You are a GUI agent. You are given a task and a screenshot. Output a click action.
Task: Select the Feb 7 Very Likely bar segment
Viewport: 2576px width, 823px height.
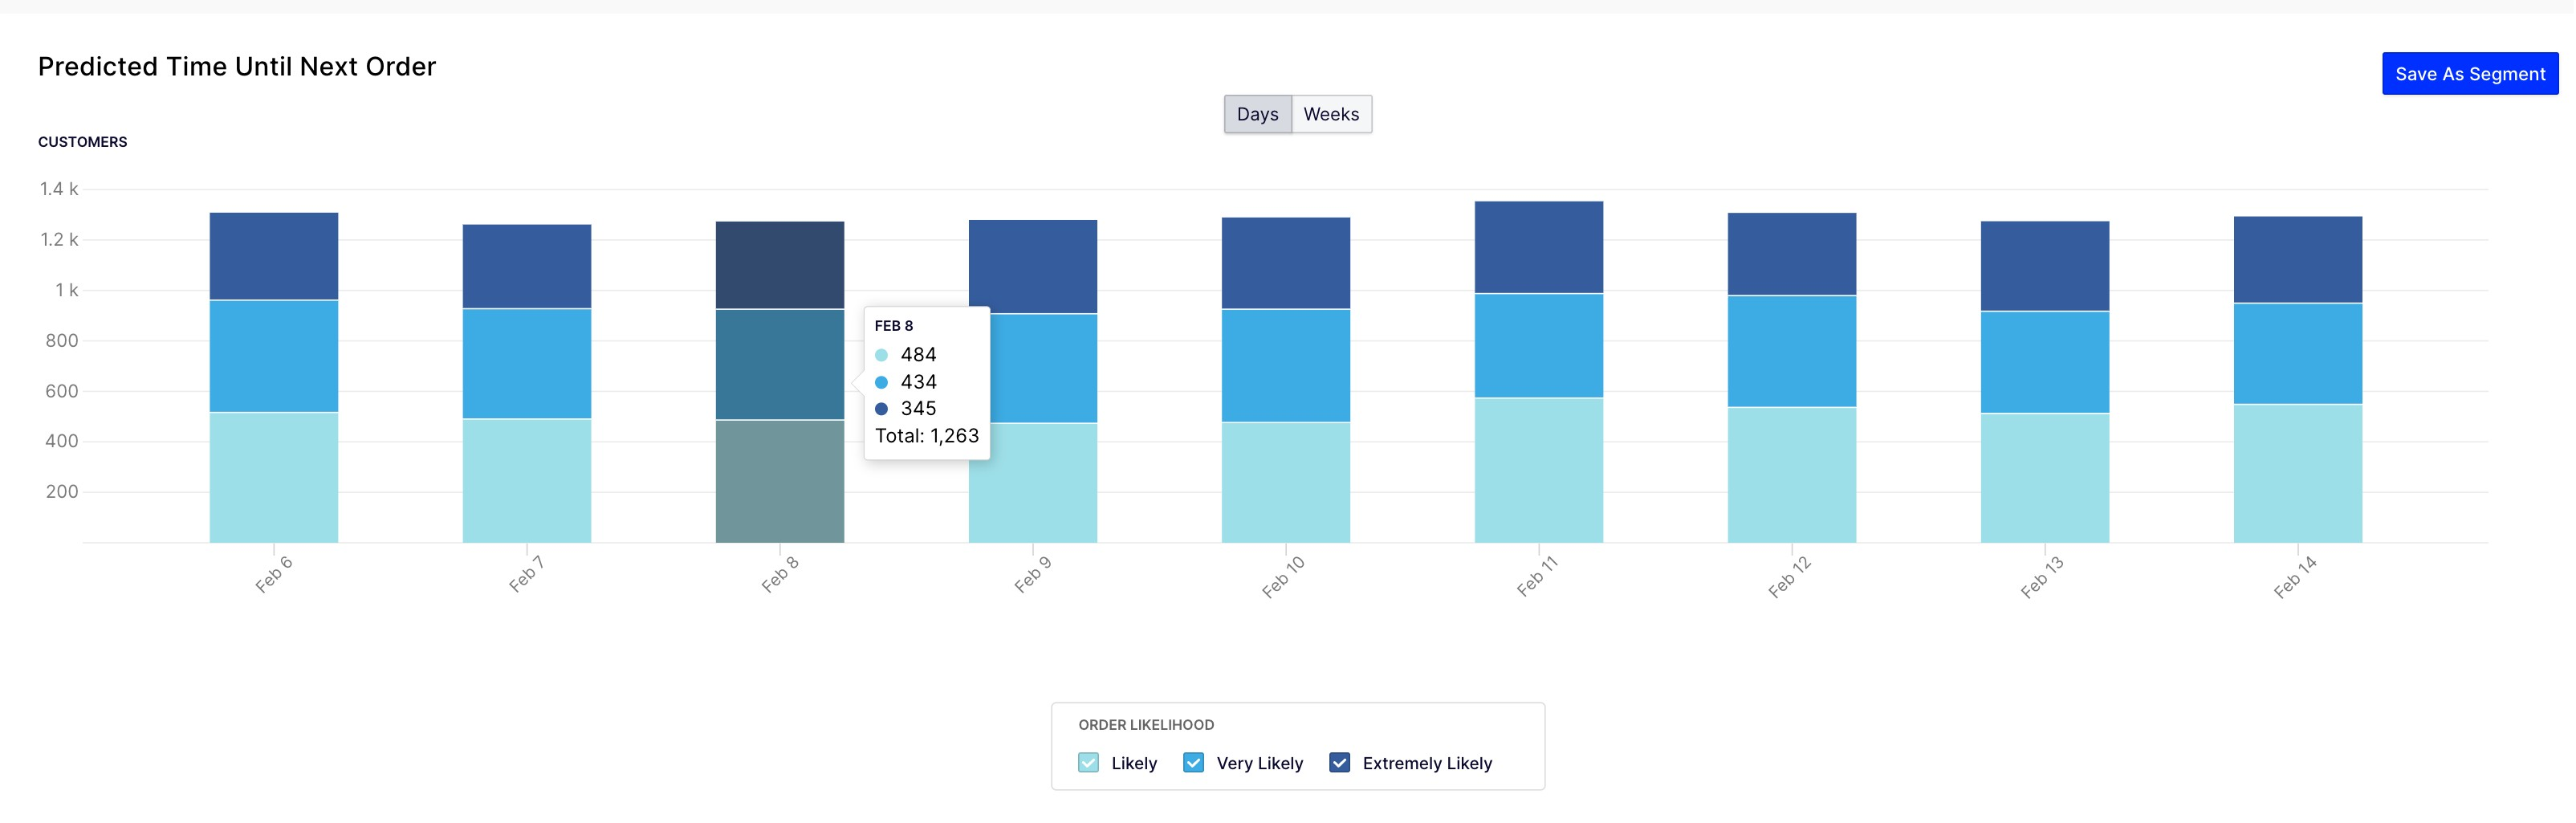click(x=527, y=363)
